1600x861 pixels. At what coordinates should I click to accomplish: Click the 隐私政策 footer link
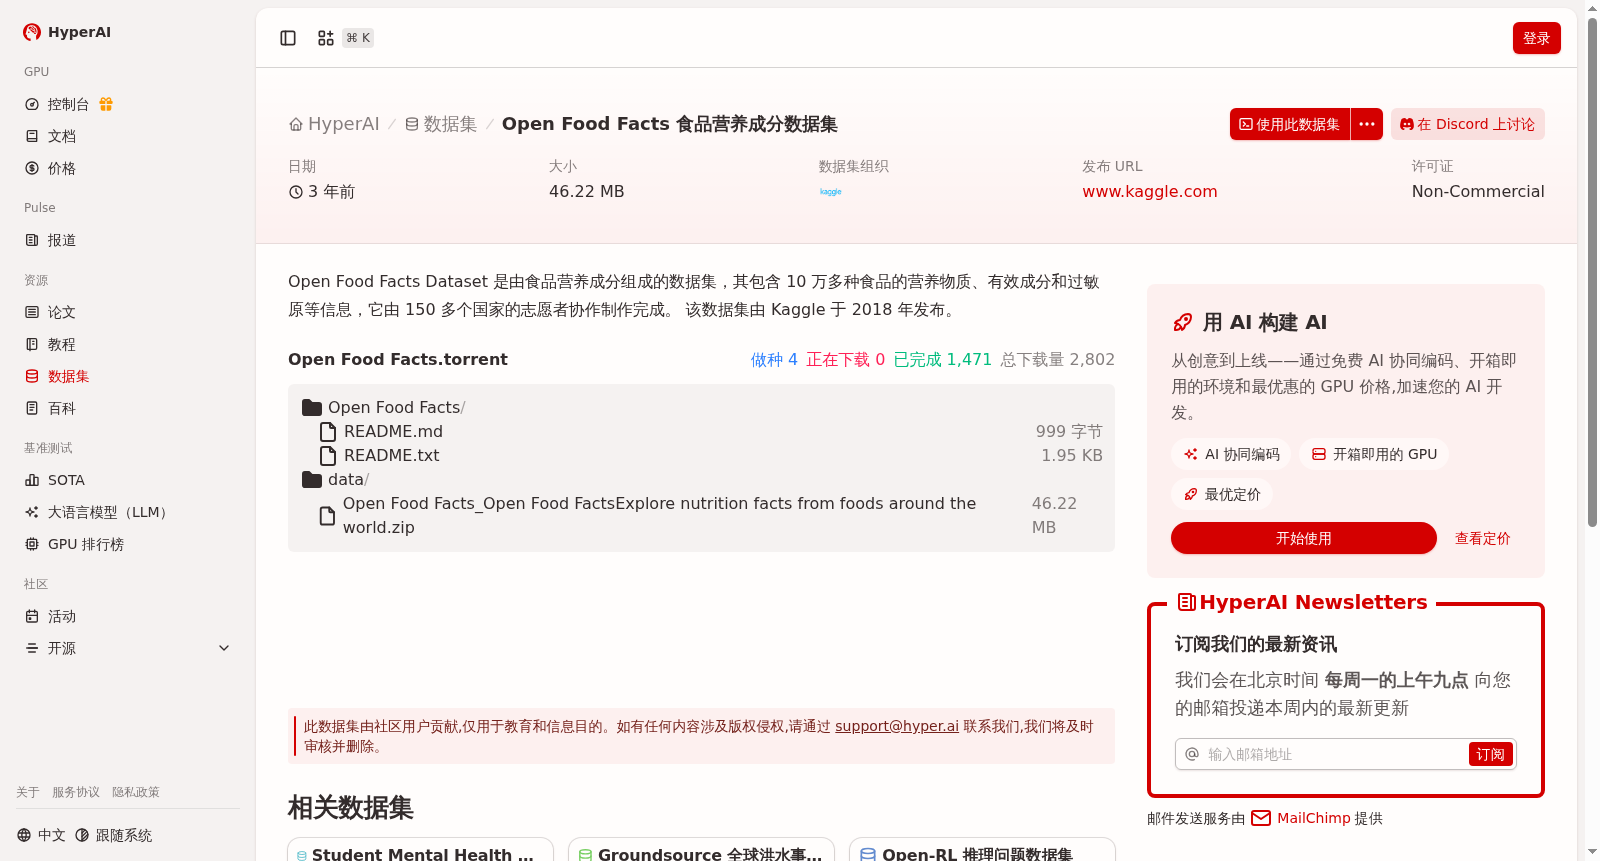pos(136,792)
